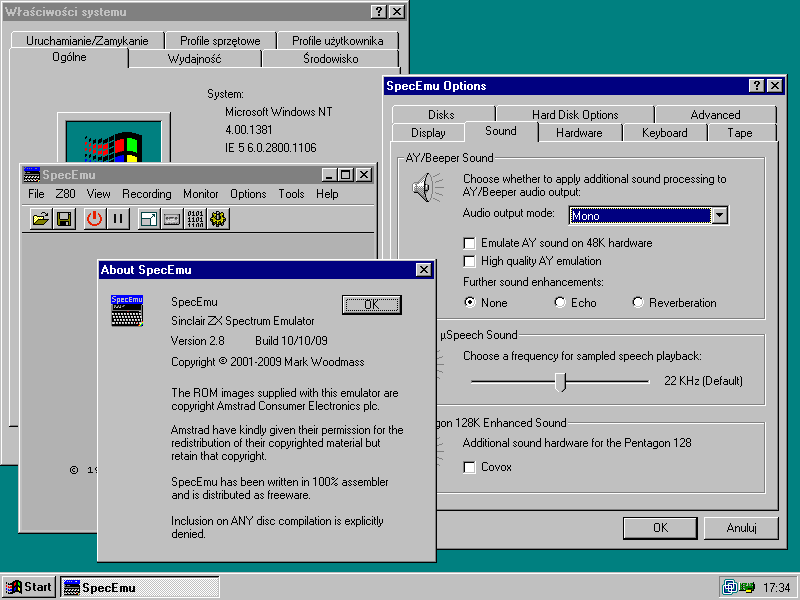Maximize the SpecEmu main window

(345, 175)
